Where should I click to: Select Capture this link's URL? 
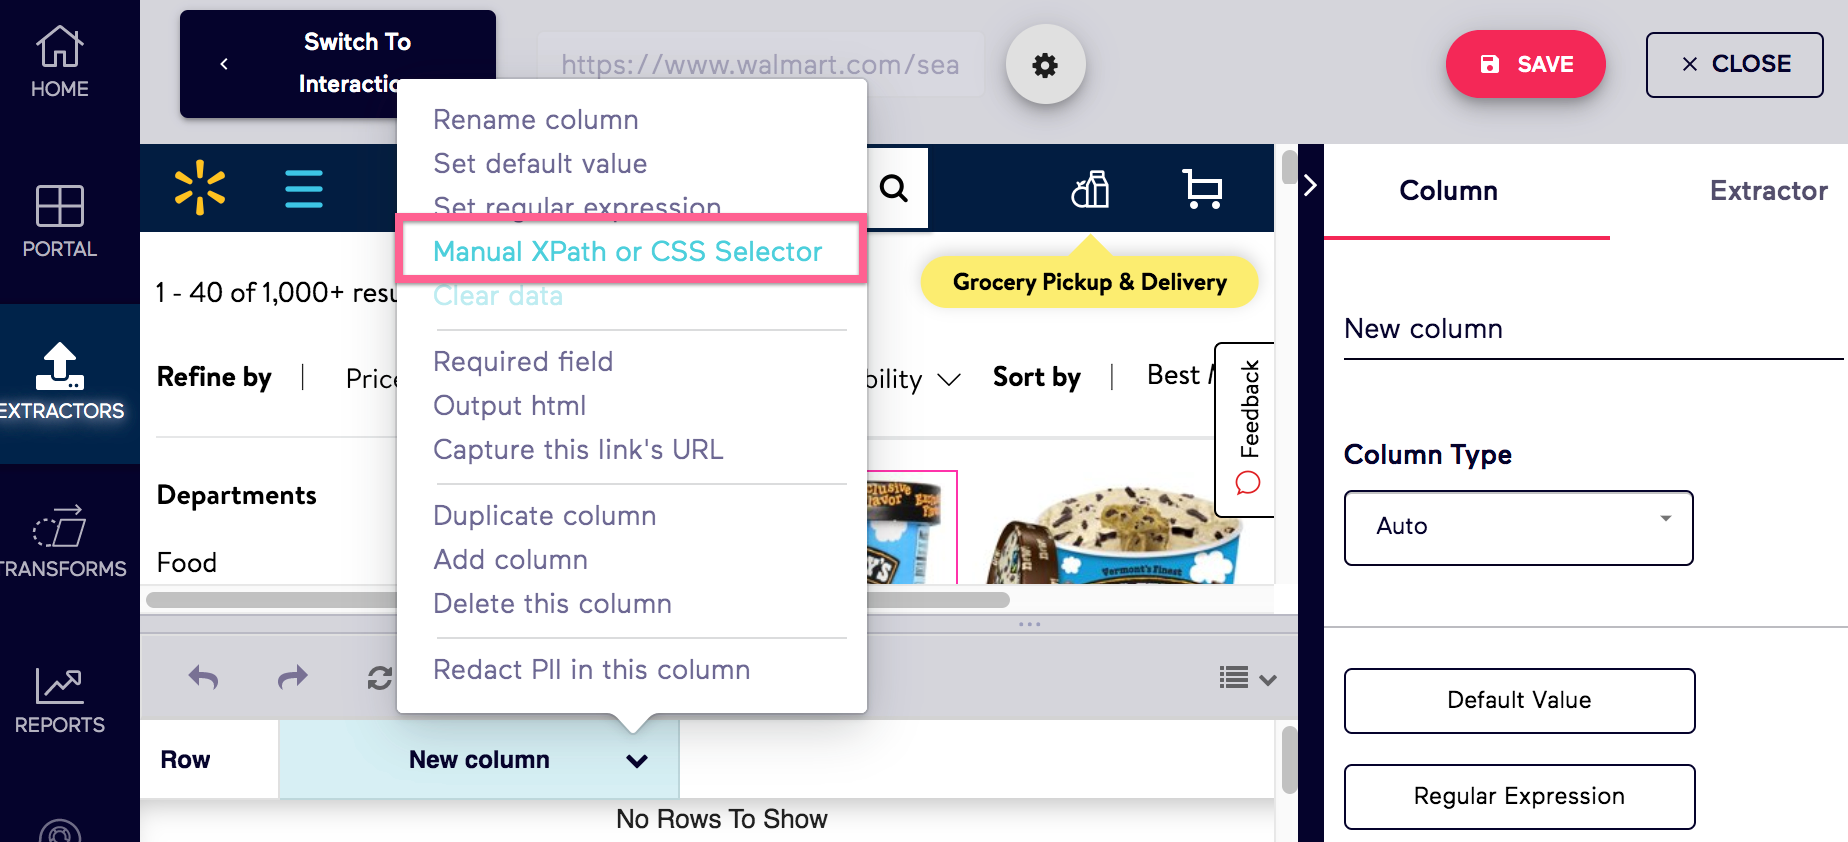tap(578, 450)
